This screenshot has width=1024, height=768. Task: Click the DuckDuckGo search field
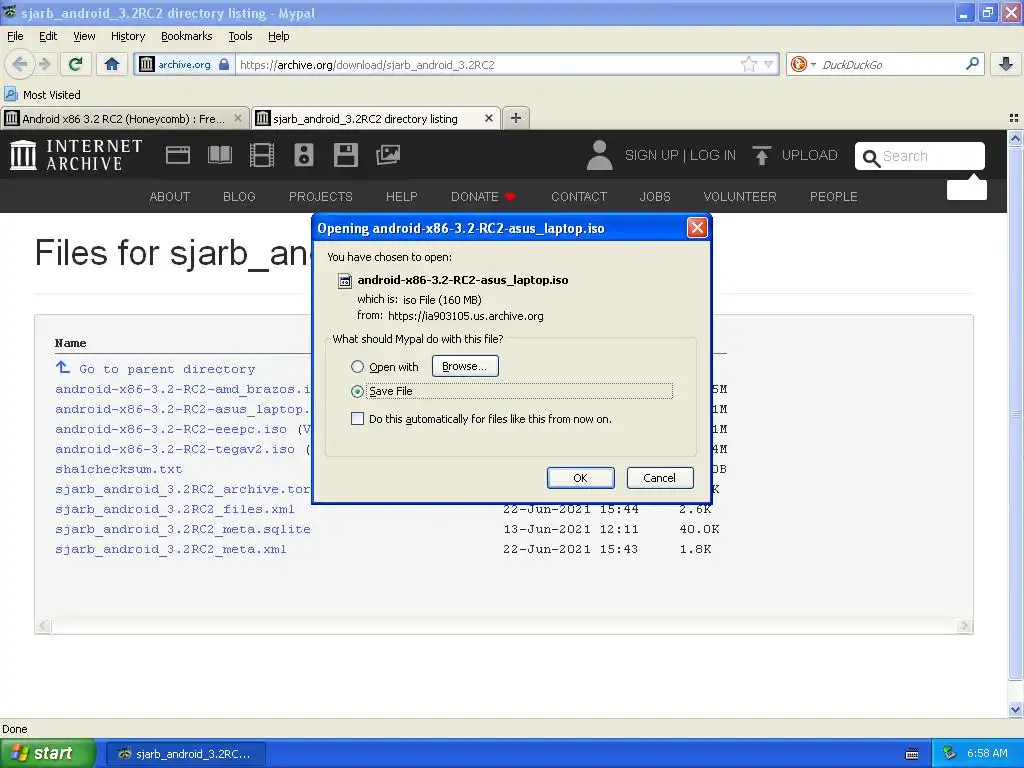click(x=890, y=64)
